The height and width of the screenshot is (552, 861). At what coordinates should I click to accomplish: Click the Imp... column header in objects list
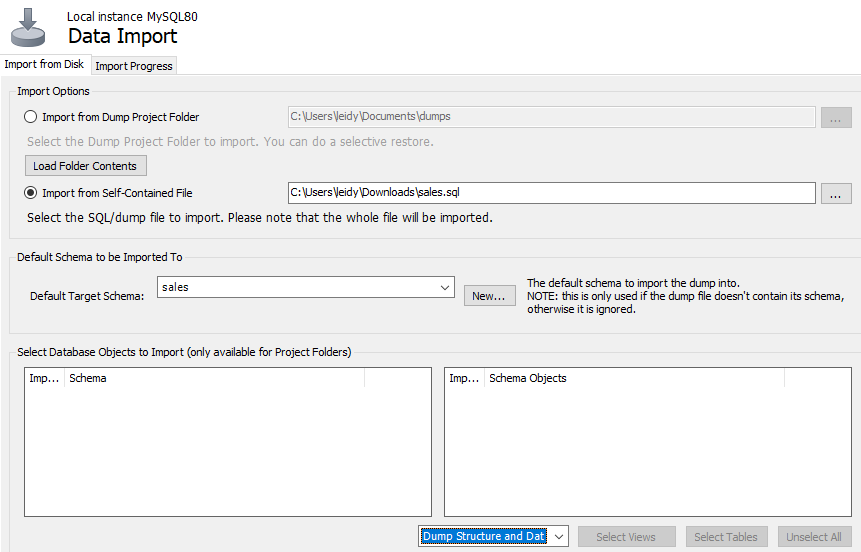[x=465, y=378]
